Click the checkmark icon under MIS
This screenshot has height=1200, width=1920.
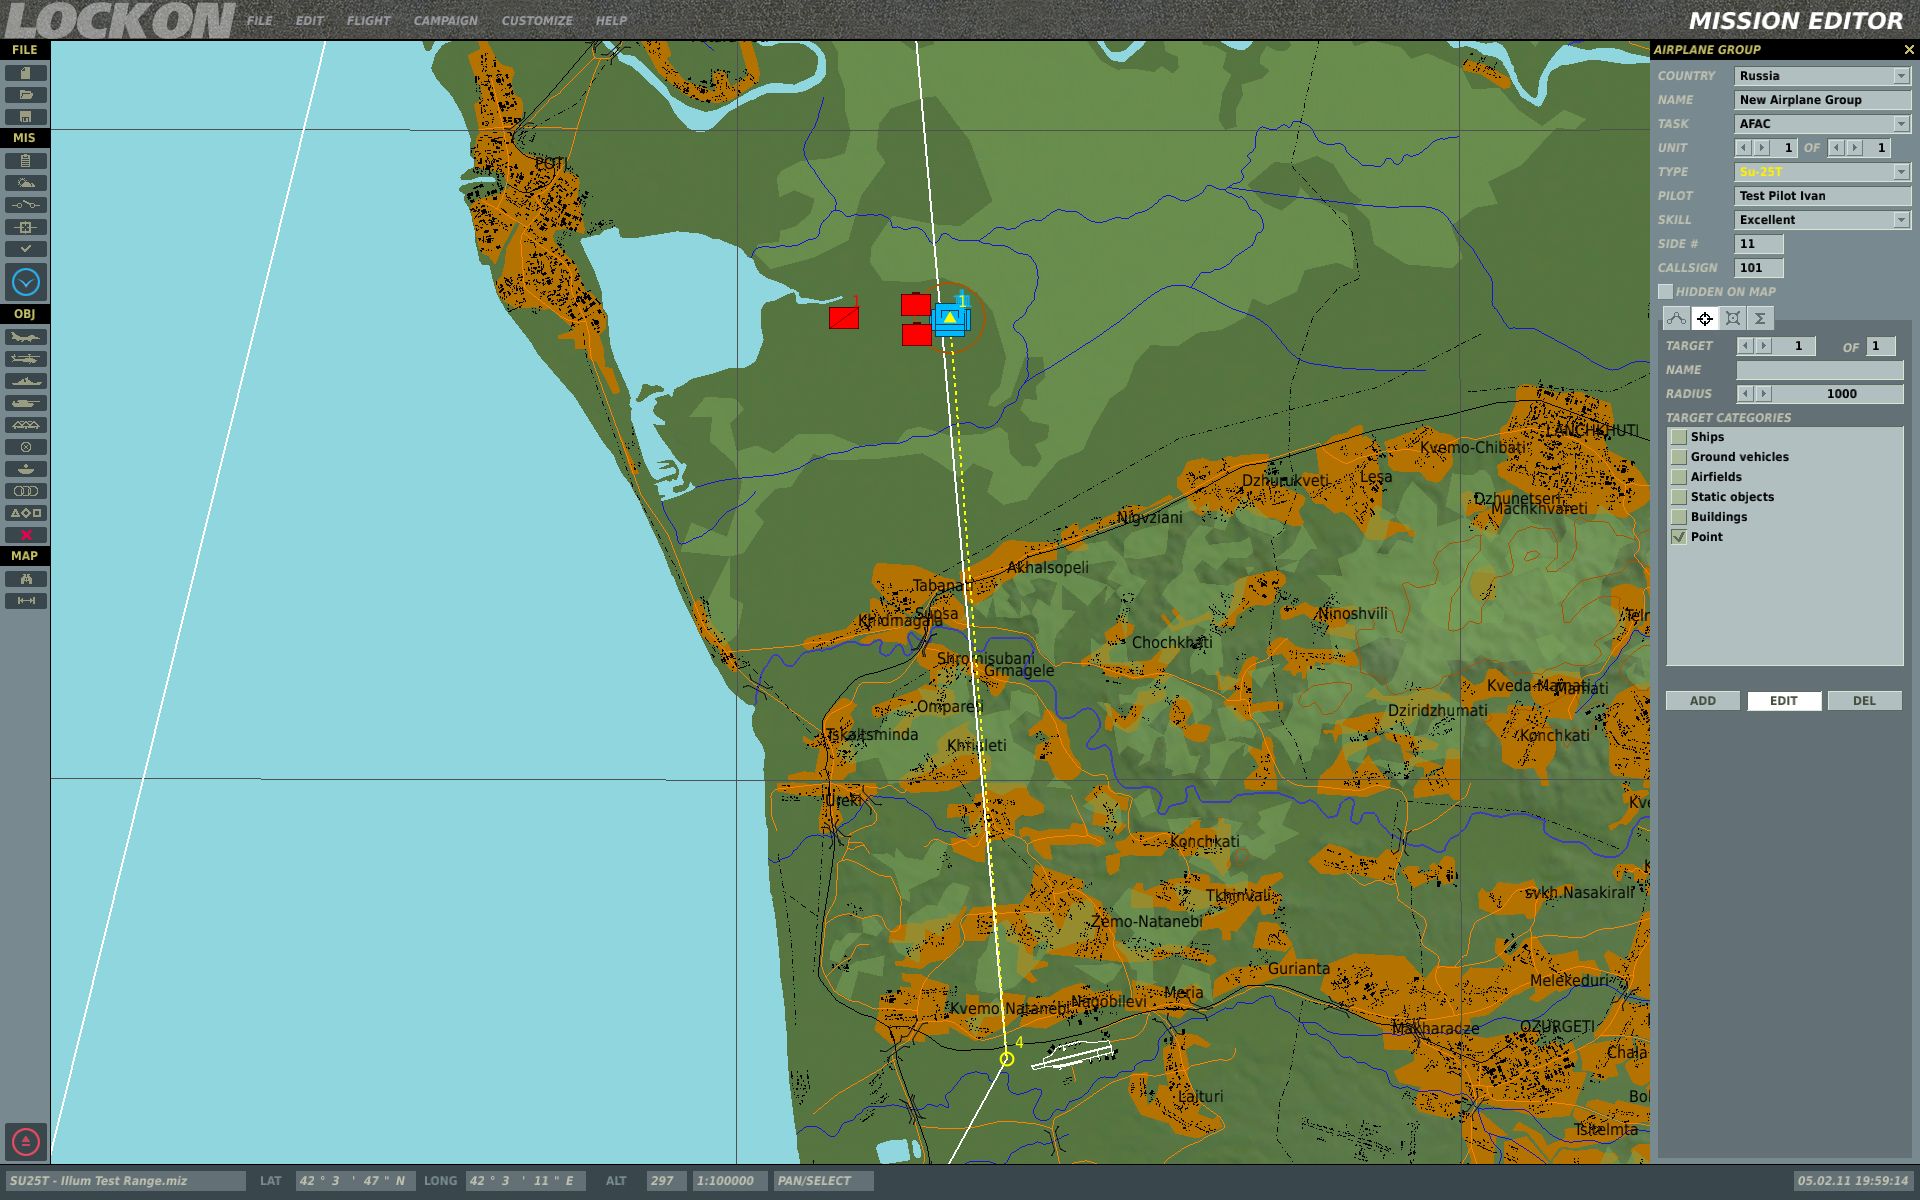[x=26, y=249]
